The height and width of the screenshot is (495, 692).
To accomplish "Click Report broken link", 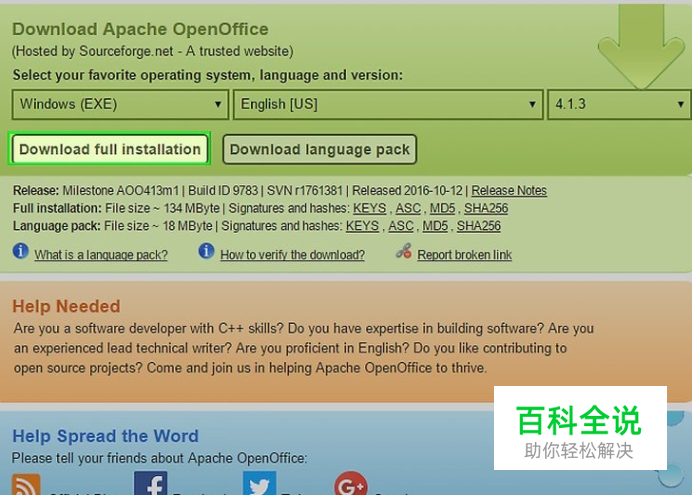I will pos(464,255).
